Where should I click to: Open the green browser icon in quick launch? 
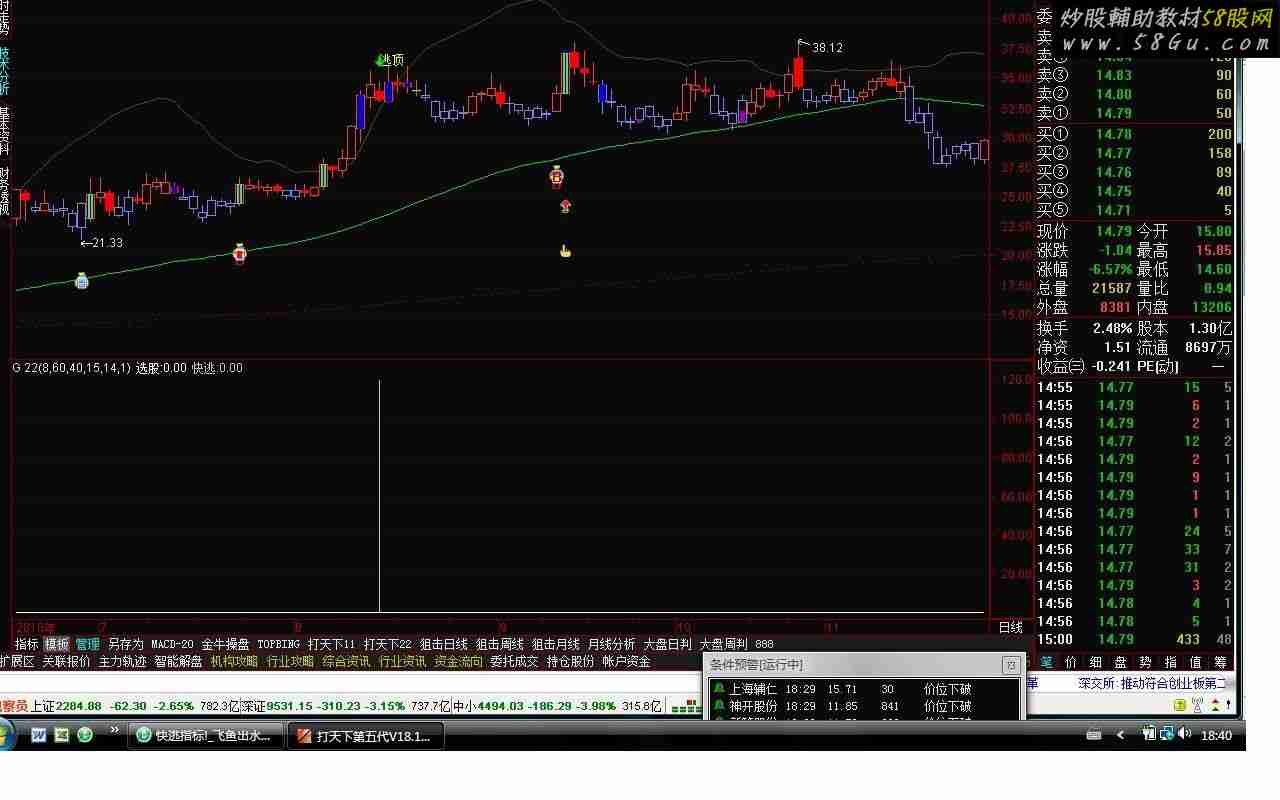85,735
